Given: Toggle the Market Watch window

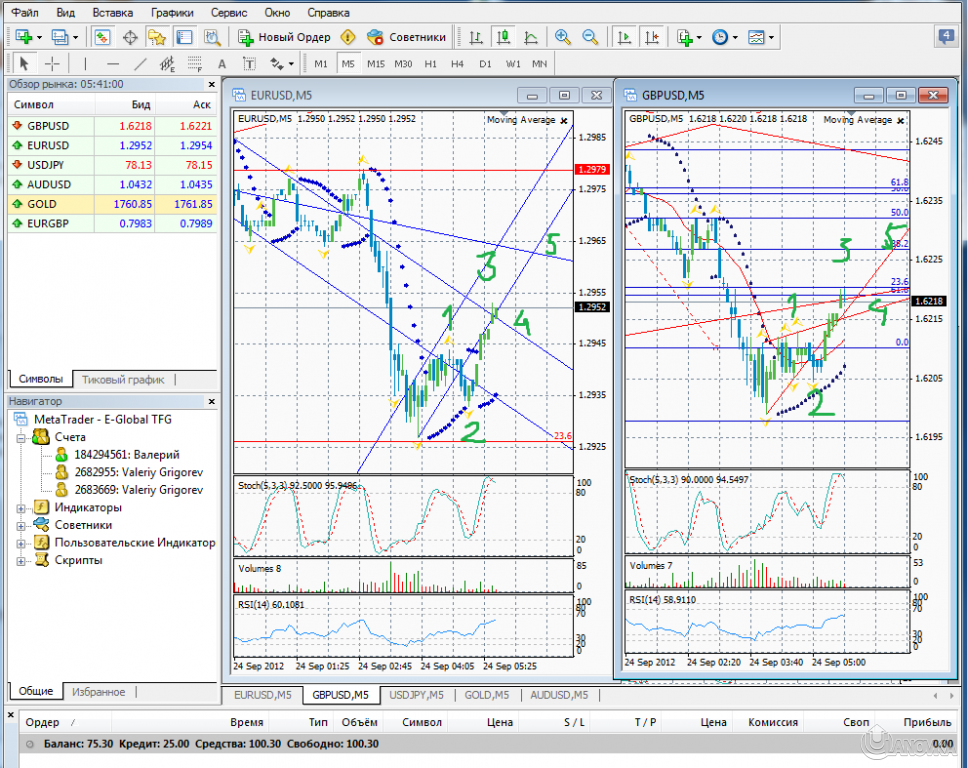Looking at the screenshot, I should point(102,37).
